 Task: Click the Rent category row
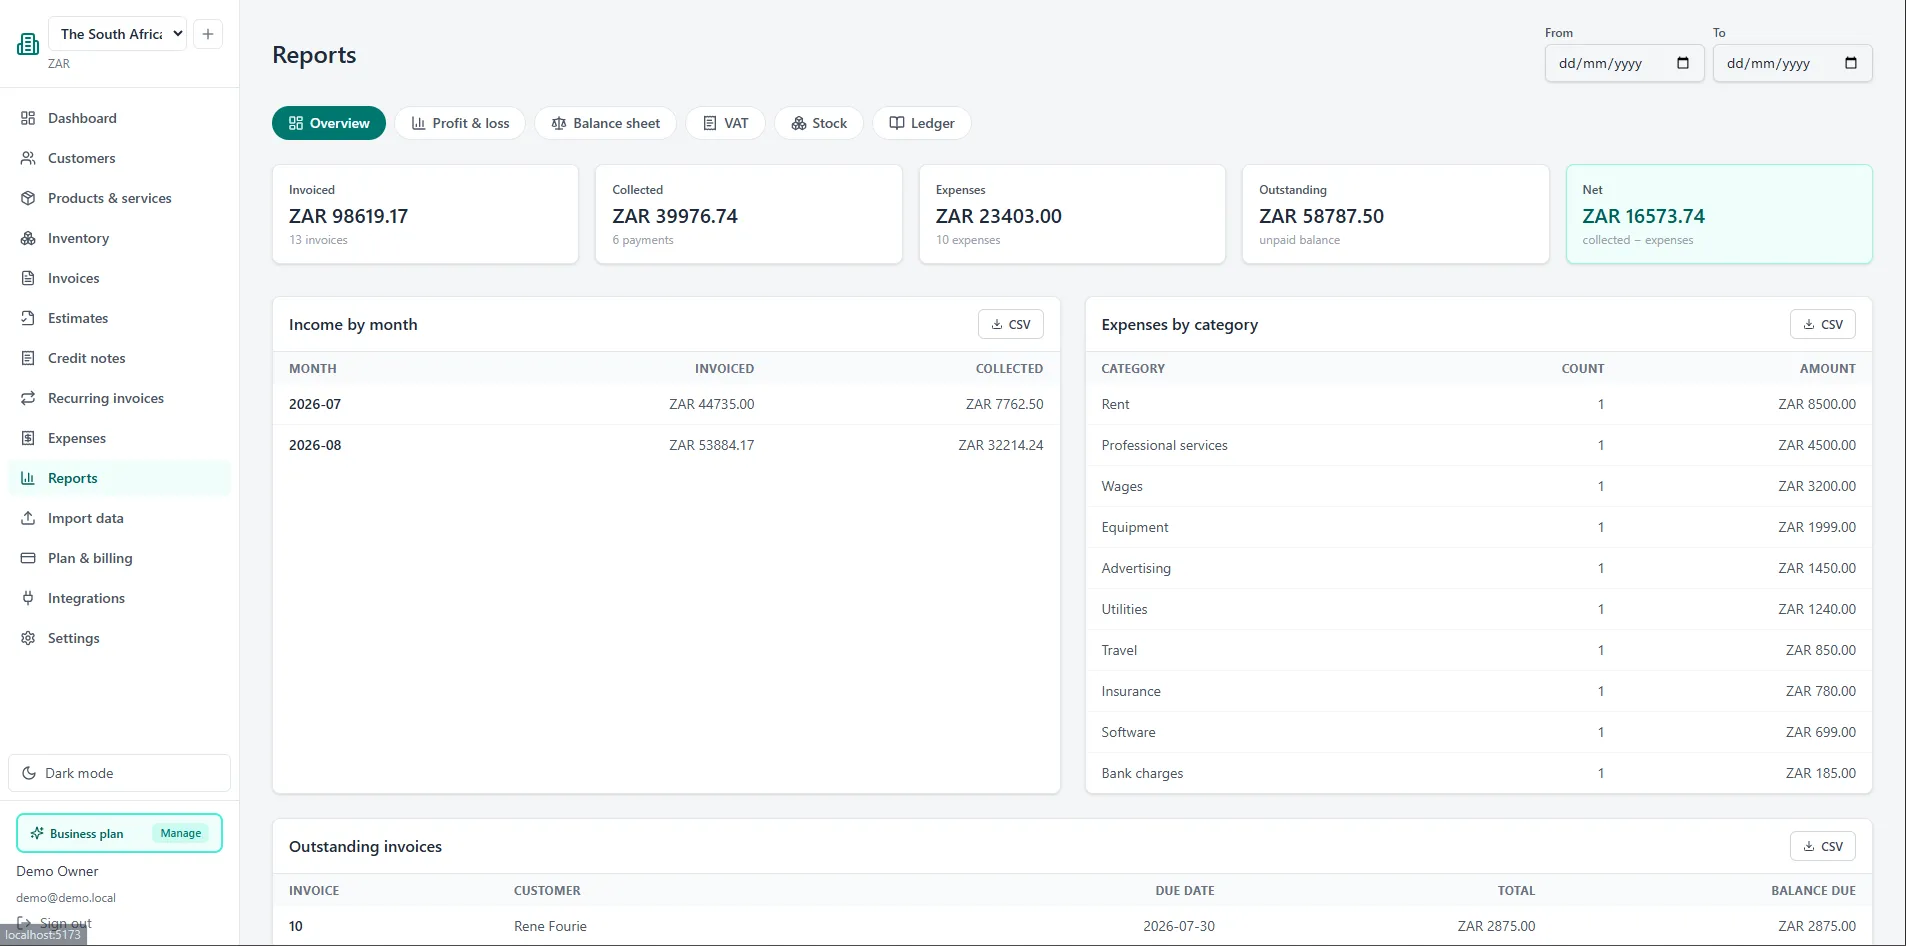click(1478, 404)
